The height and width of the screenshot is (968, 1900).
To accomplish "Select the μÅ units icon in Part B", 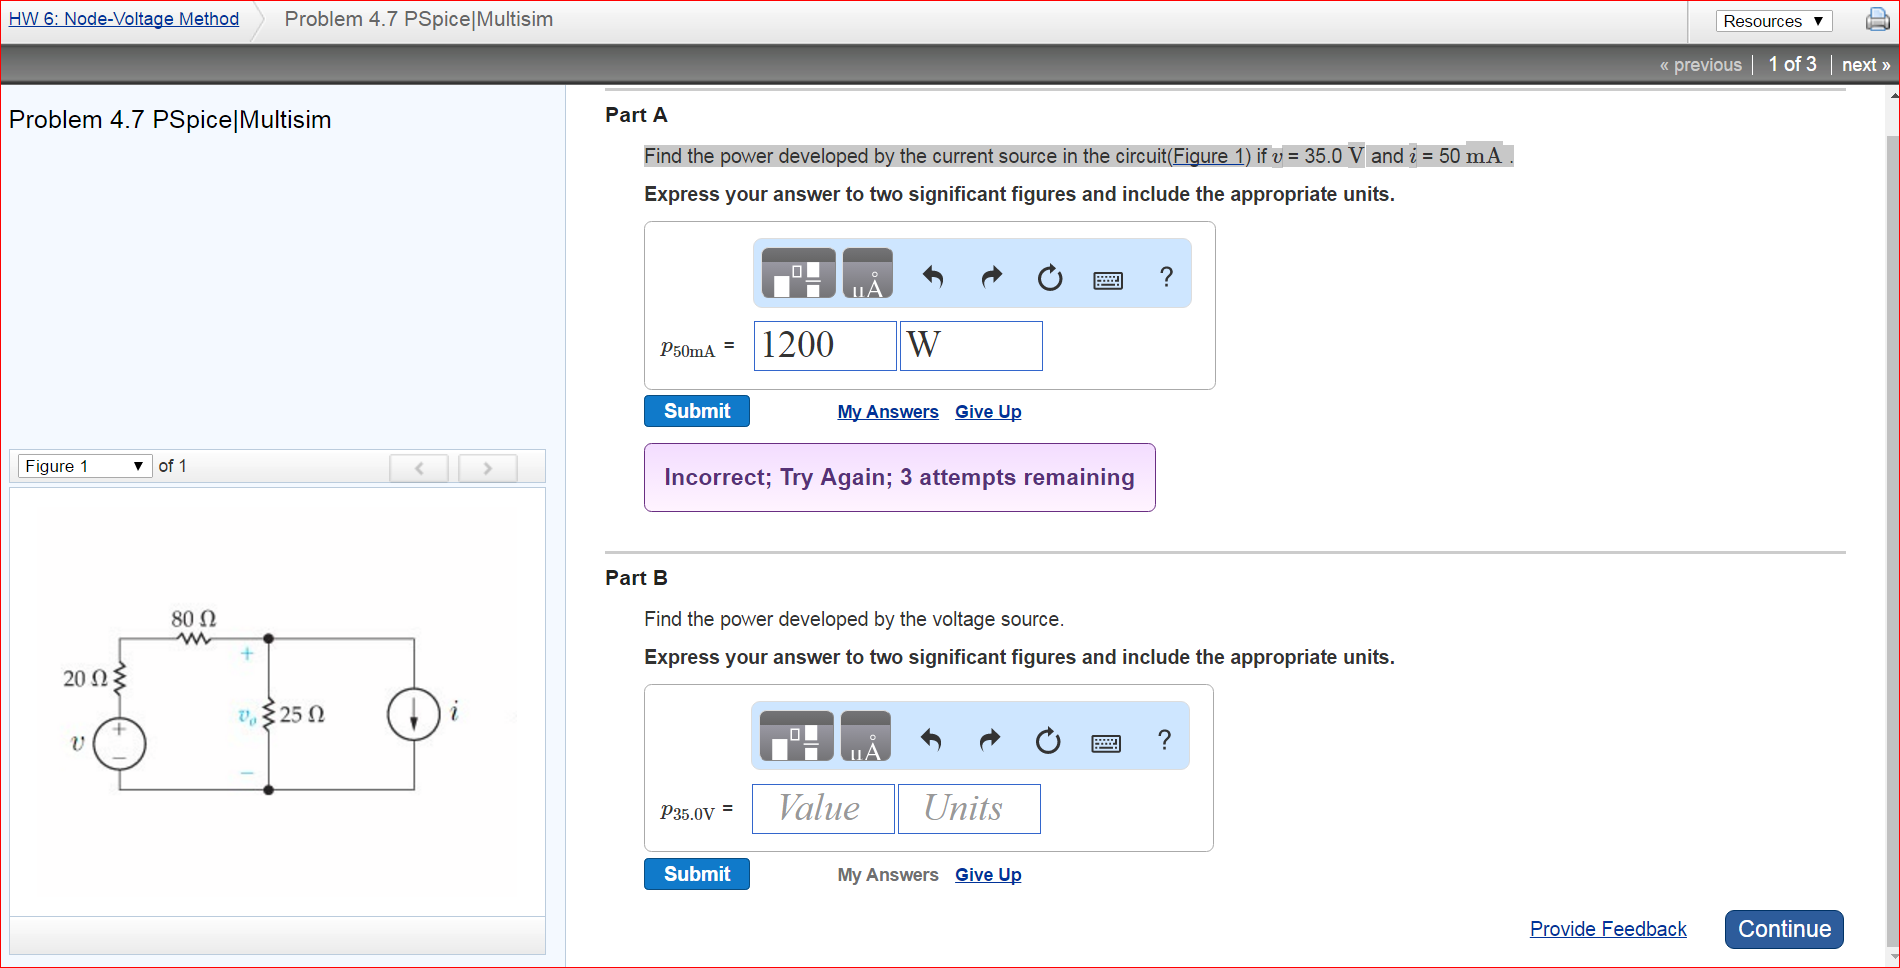I will click(x=866, y=736).
